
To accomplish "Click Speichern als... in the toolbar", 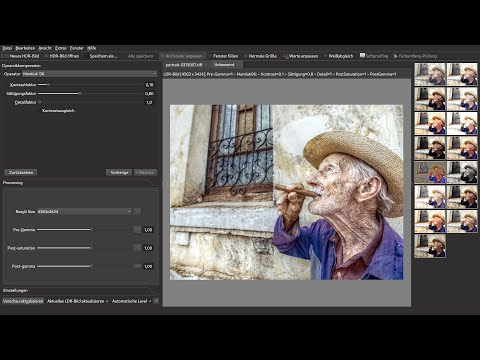I will point(101,56).
